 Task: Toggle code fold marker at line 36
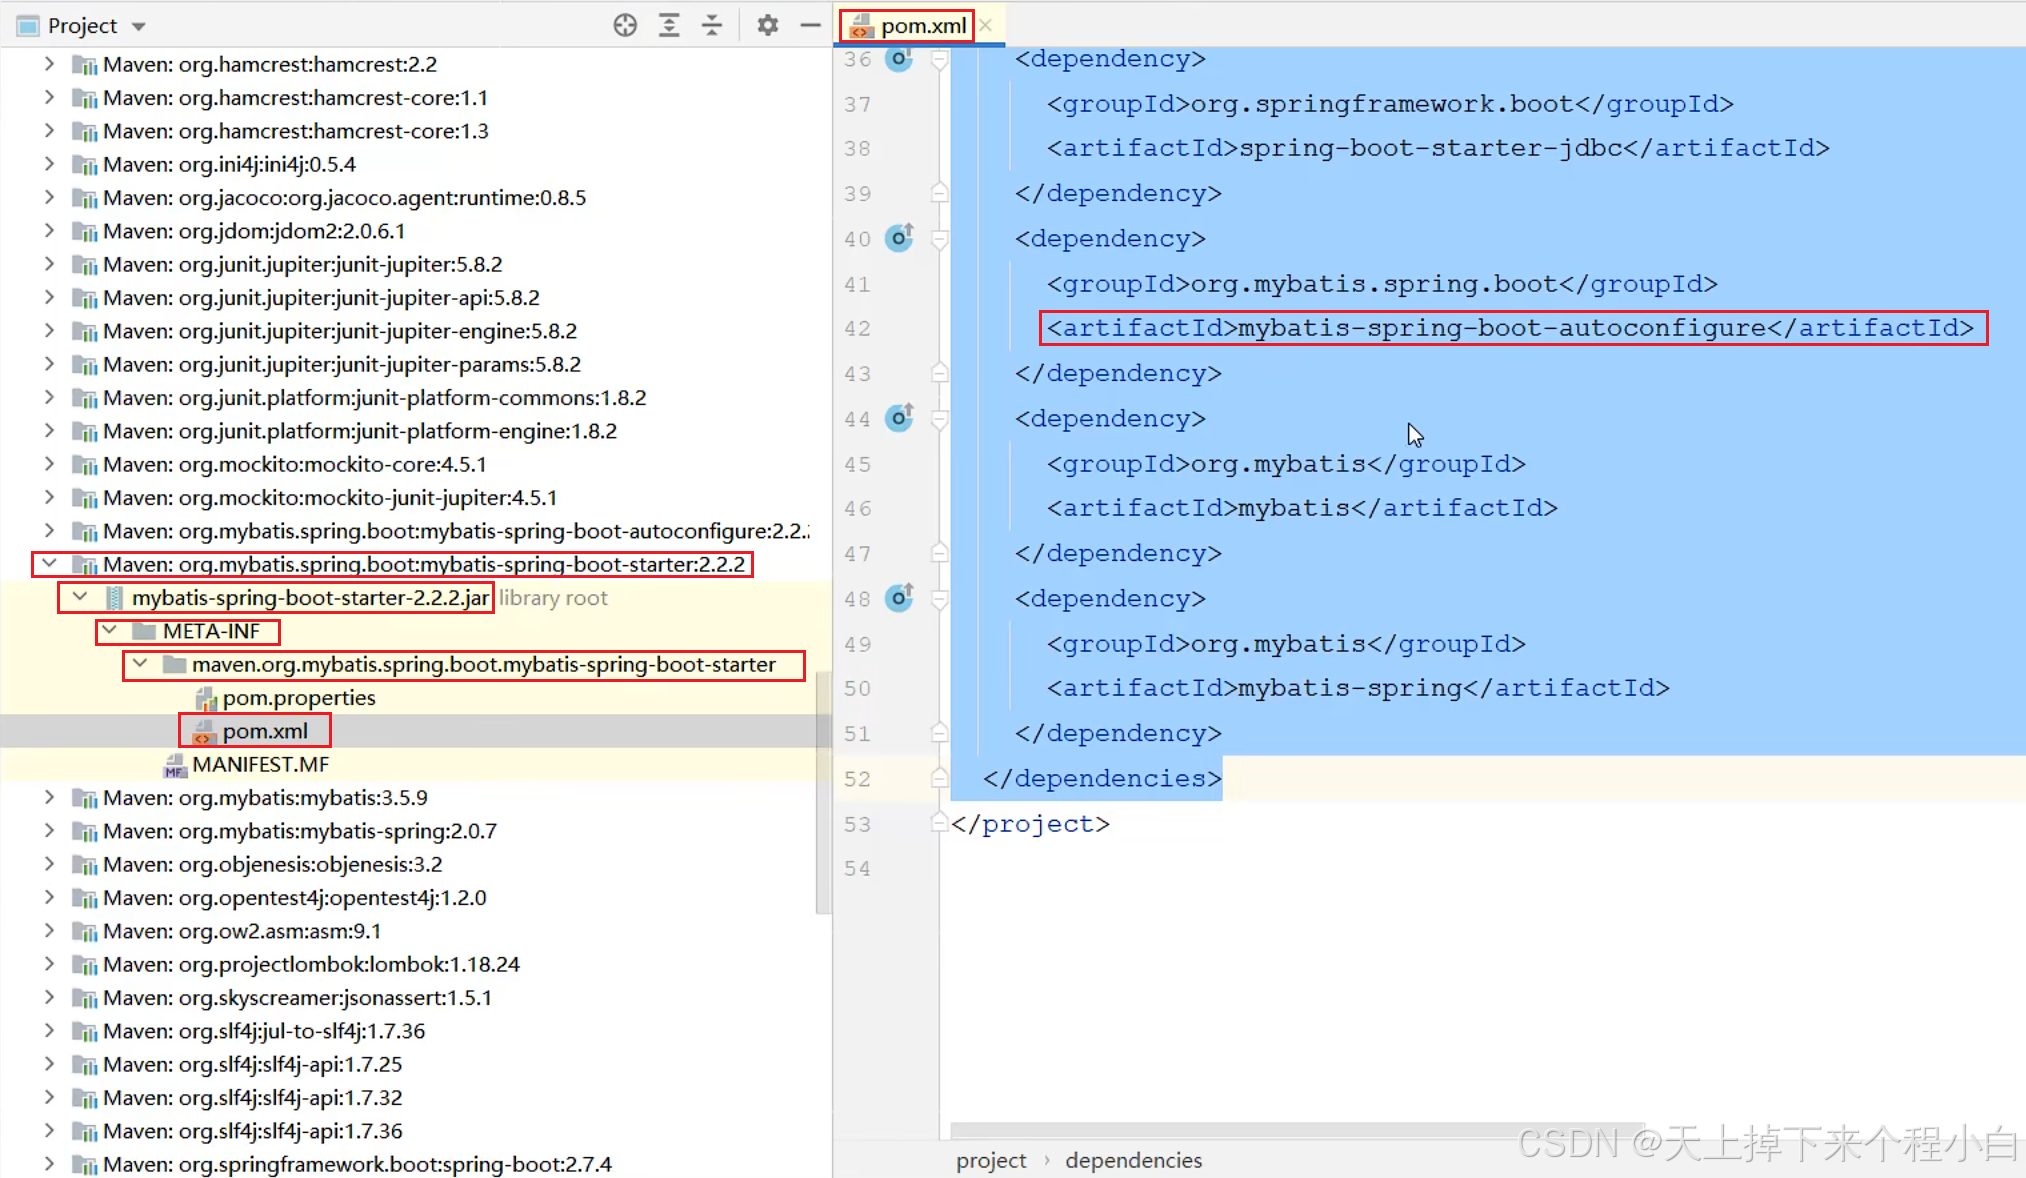pos(939,60)
